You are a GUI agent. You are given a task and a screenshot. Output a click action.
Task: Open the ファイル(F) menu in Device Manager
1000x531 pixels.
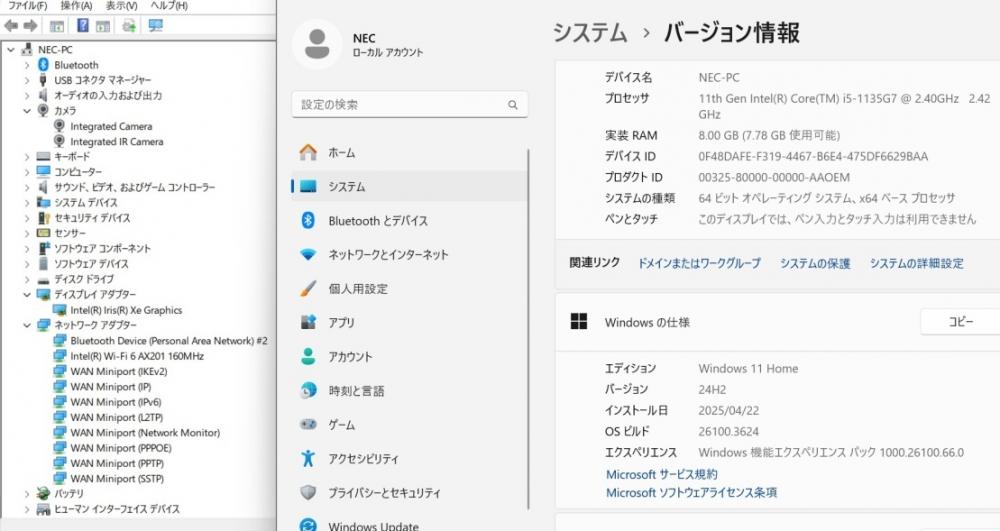27,5
